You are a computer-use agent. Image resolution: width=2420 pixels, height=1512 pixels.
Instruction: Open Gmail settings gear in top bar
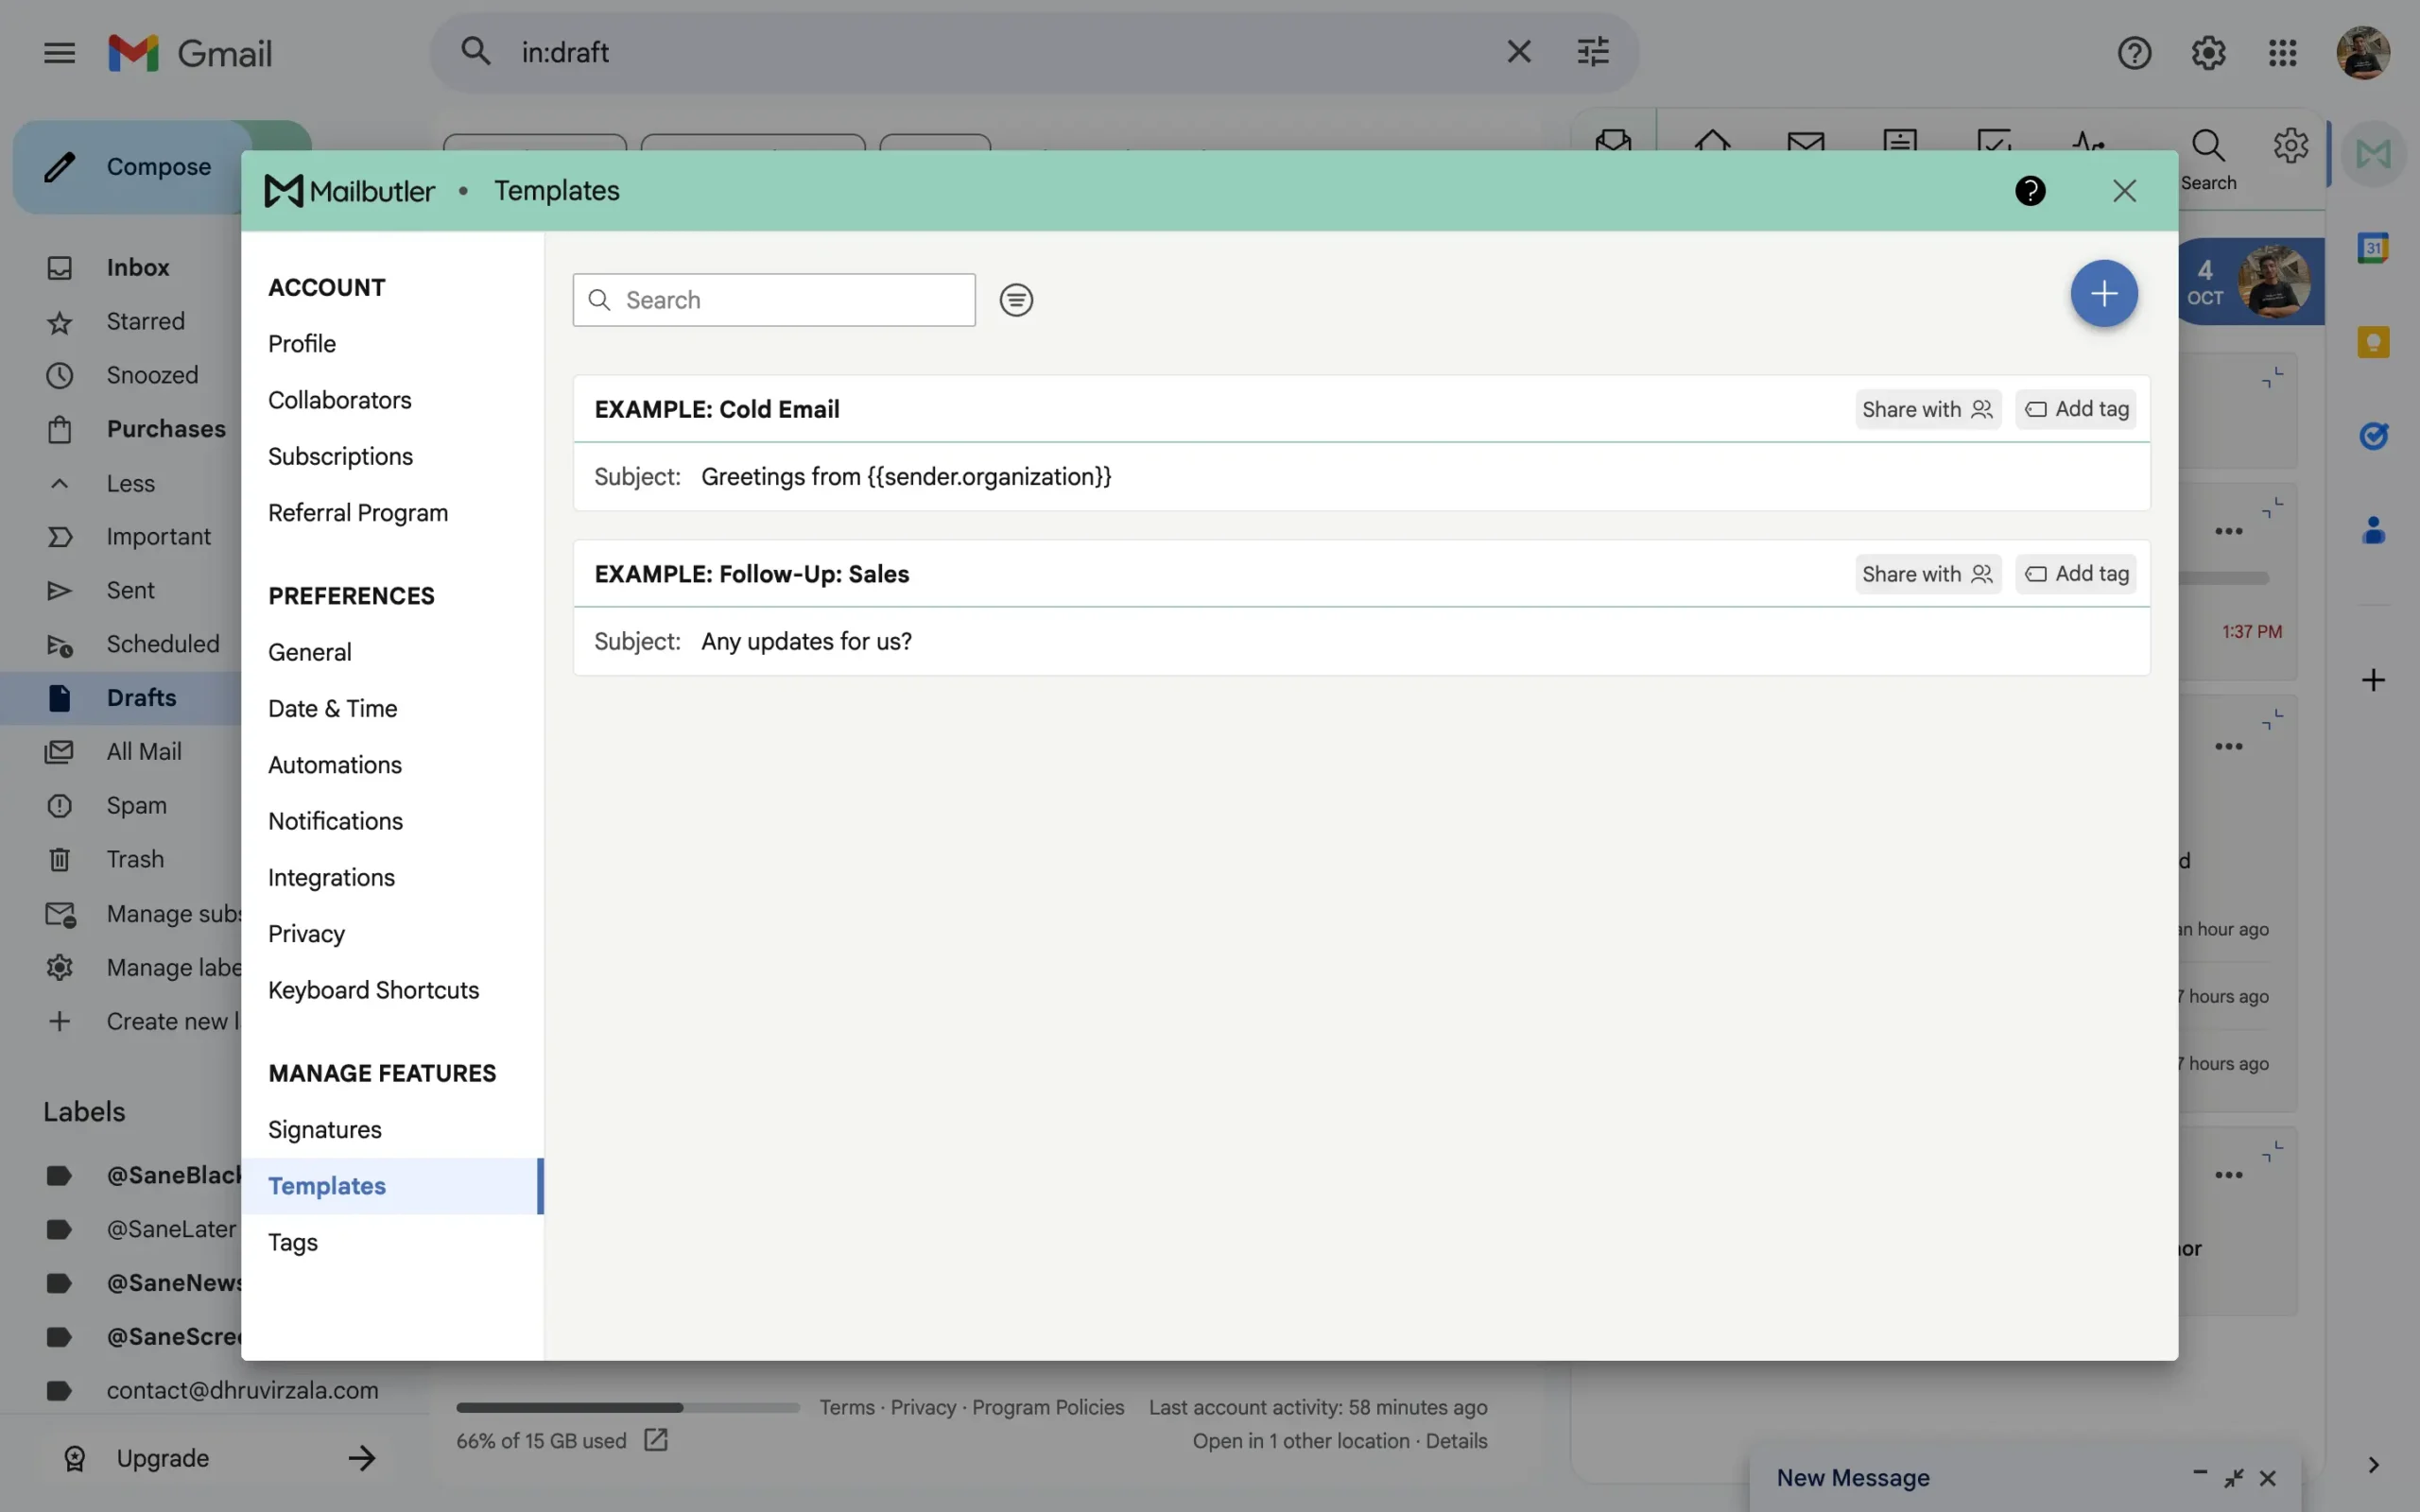[x=2208, y=53]
